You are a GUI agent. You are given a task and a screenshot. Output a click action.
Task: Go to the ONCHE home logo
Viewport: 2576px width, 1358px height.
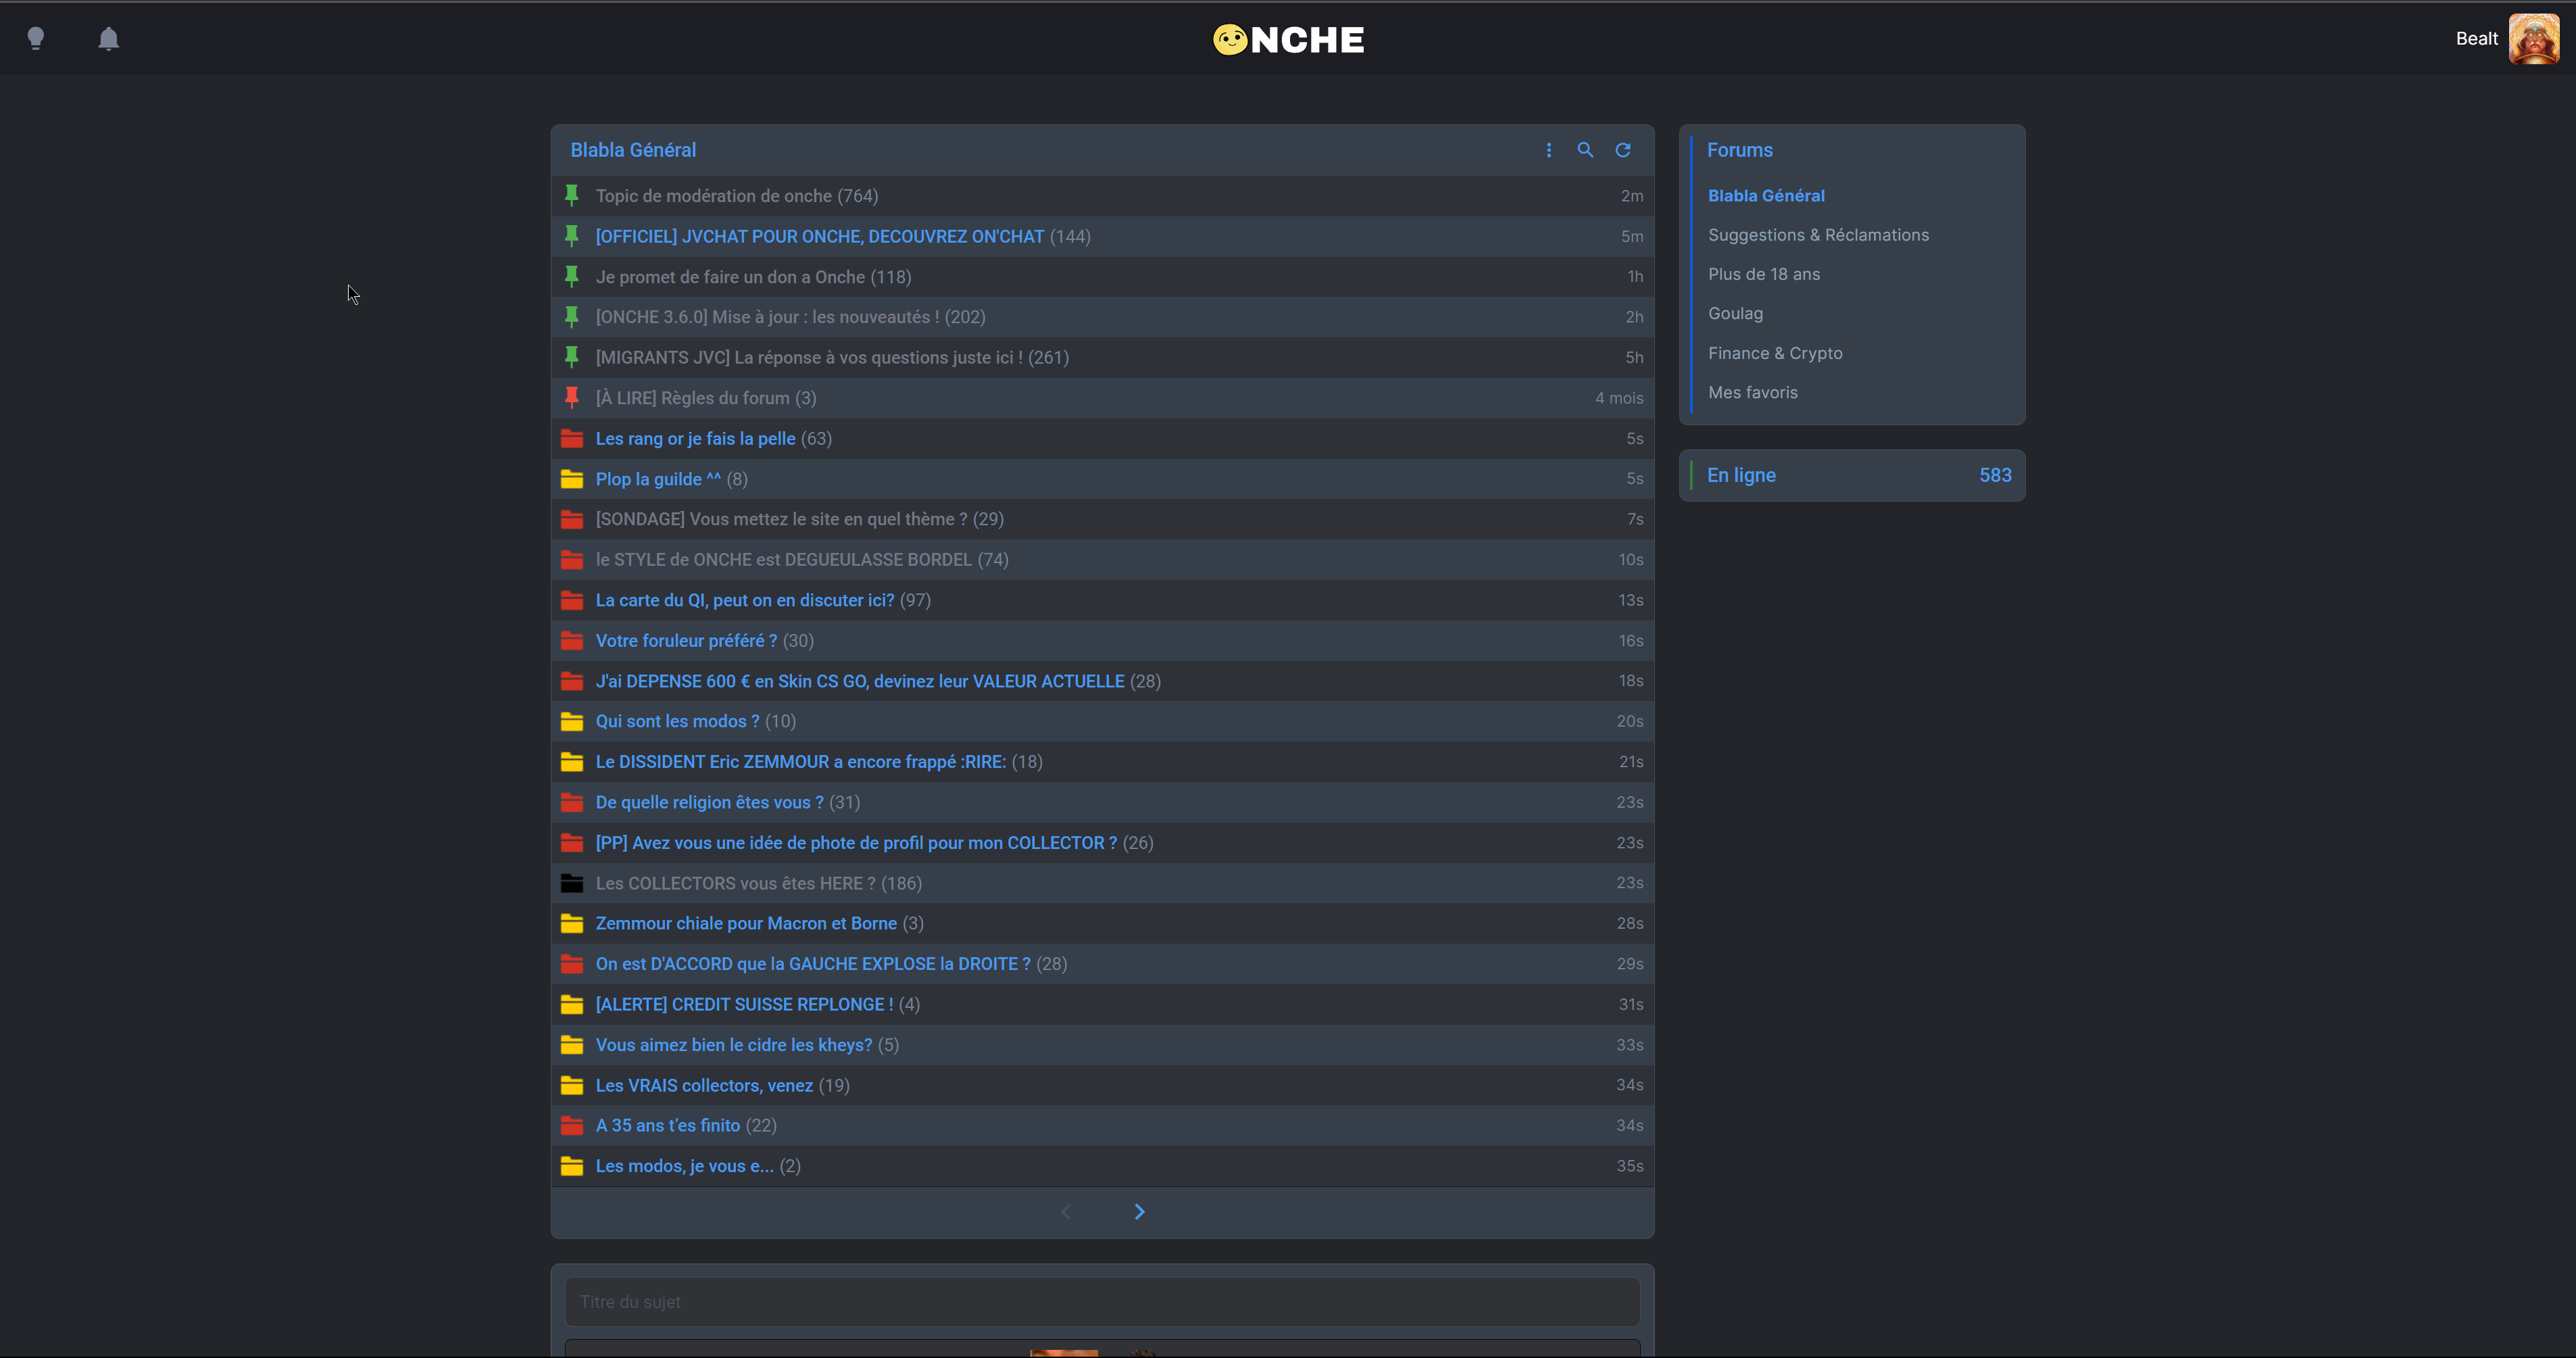1288,39
